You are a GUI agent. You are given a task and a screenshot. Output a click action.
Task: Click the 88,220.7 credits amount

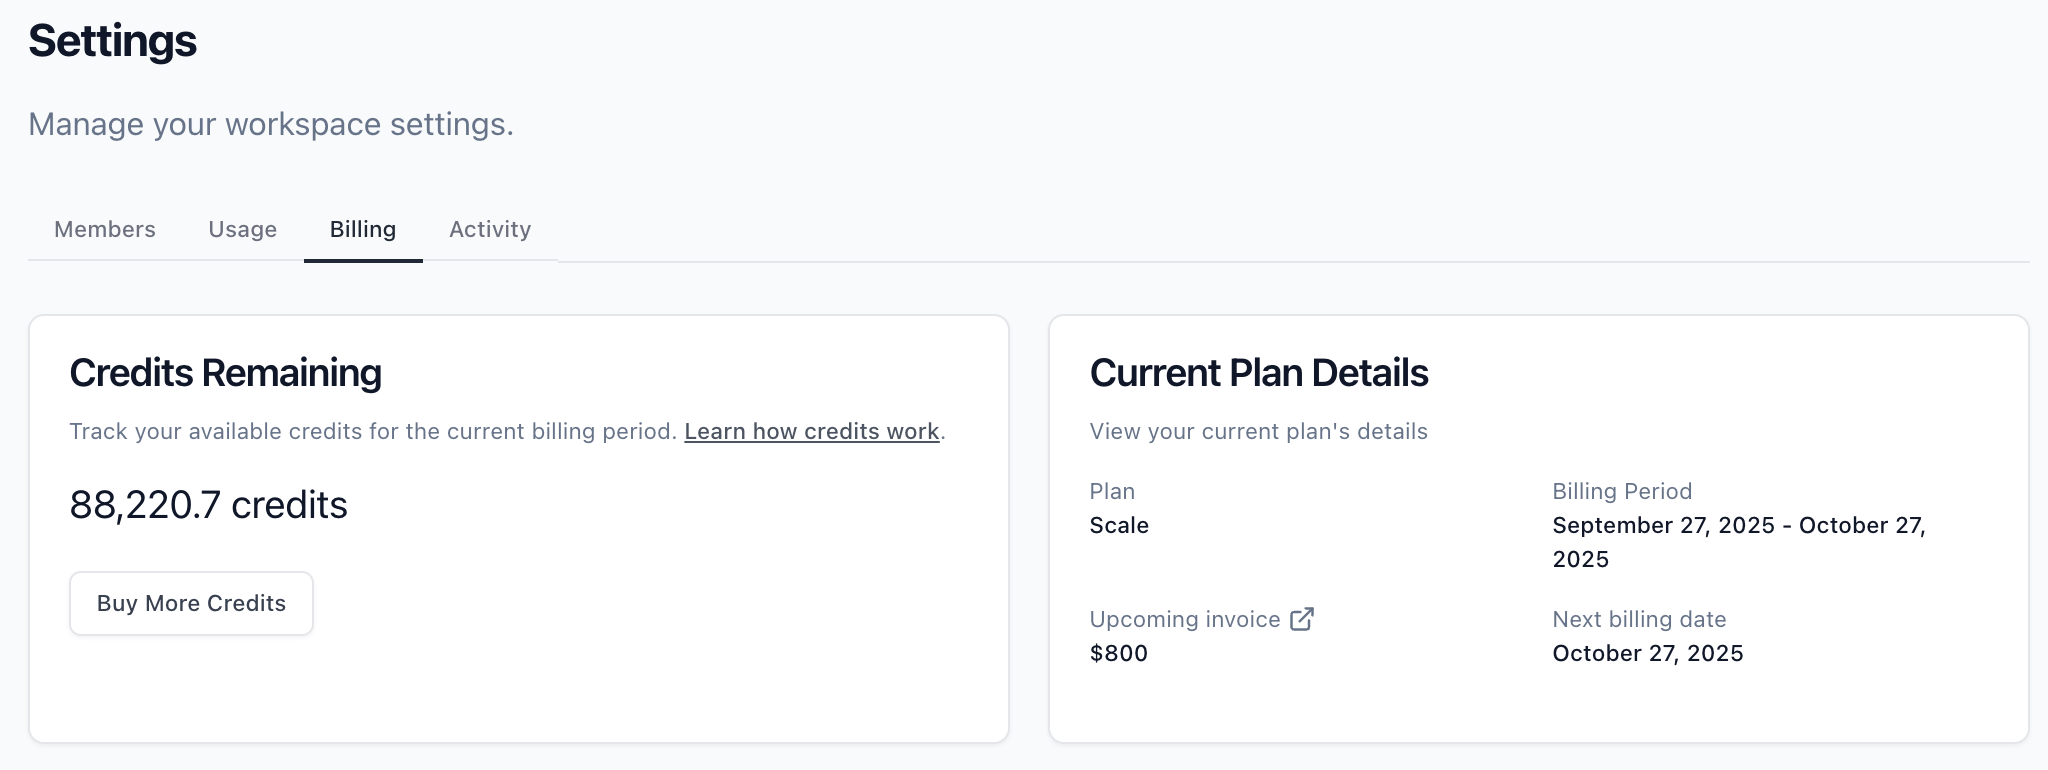point(208,504)
